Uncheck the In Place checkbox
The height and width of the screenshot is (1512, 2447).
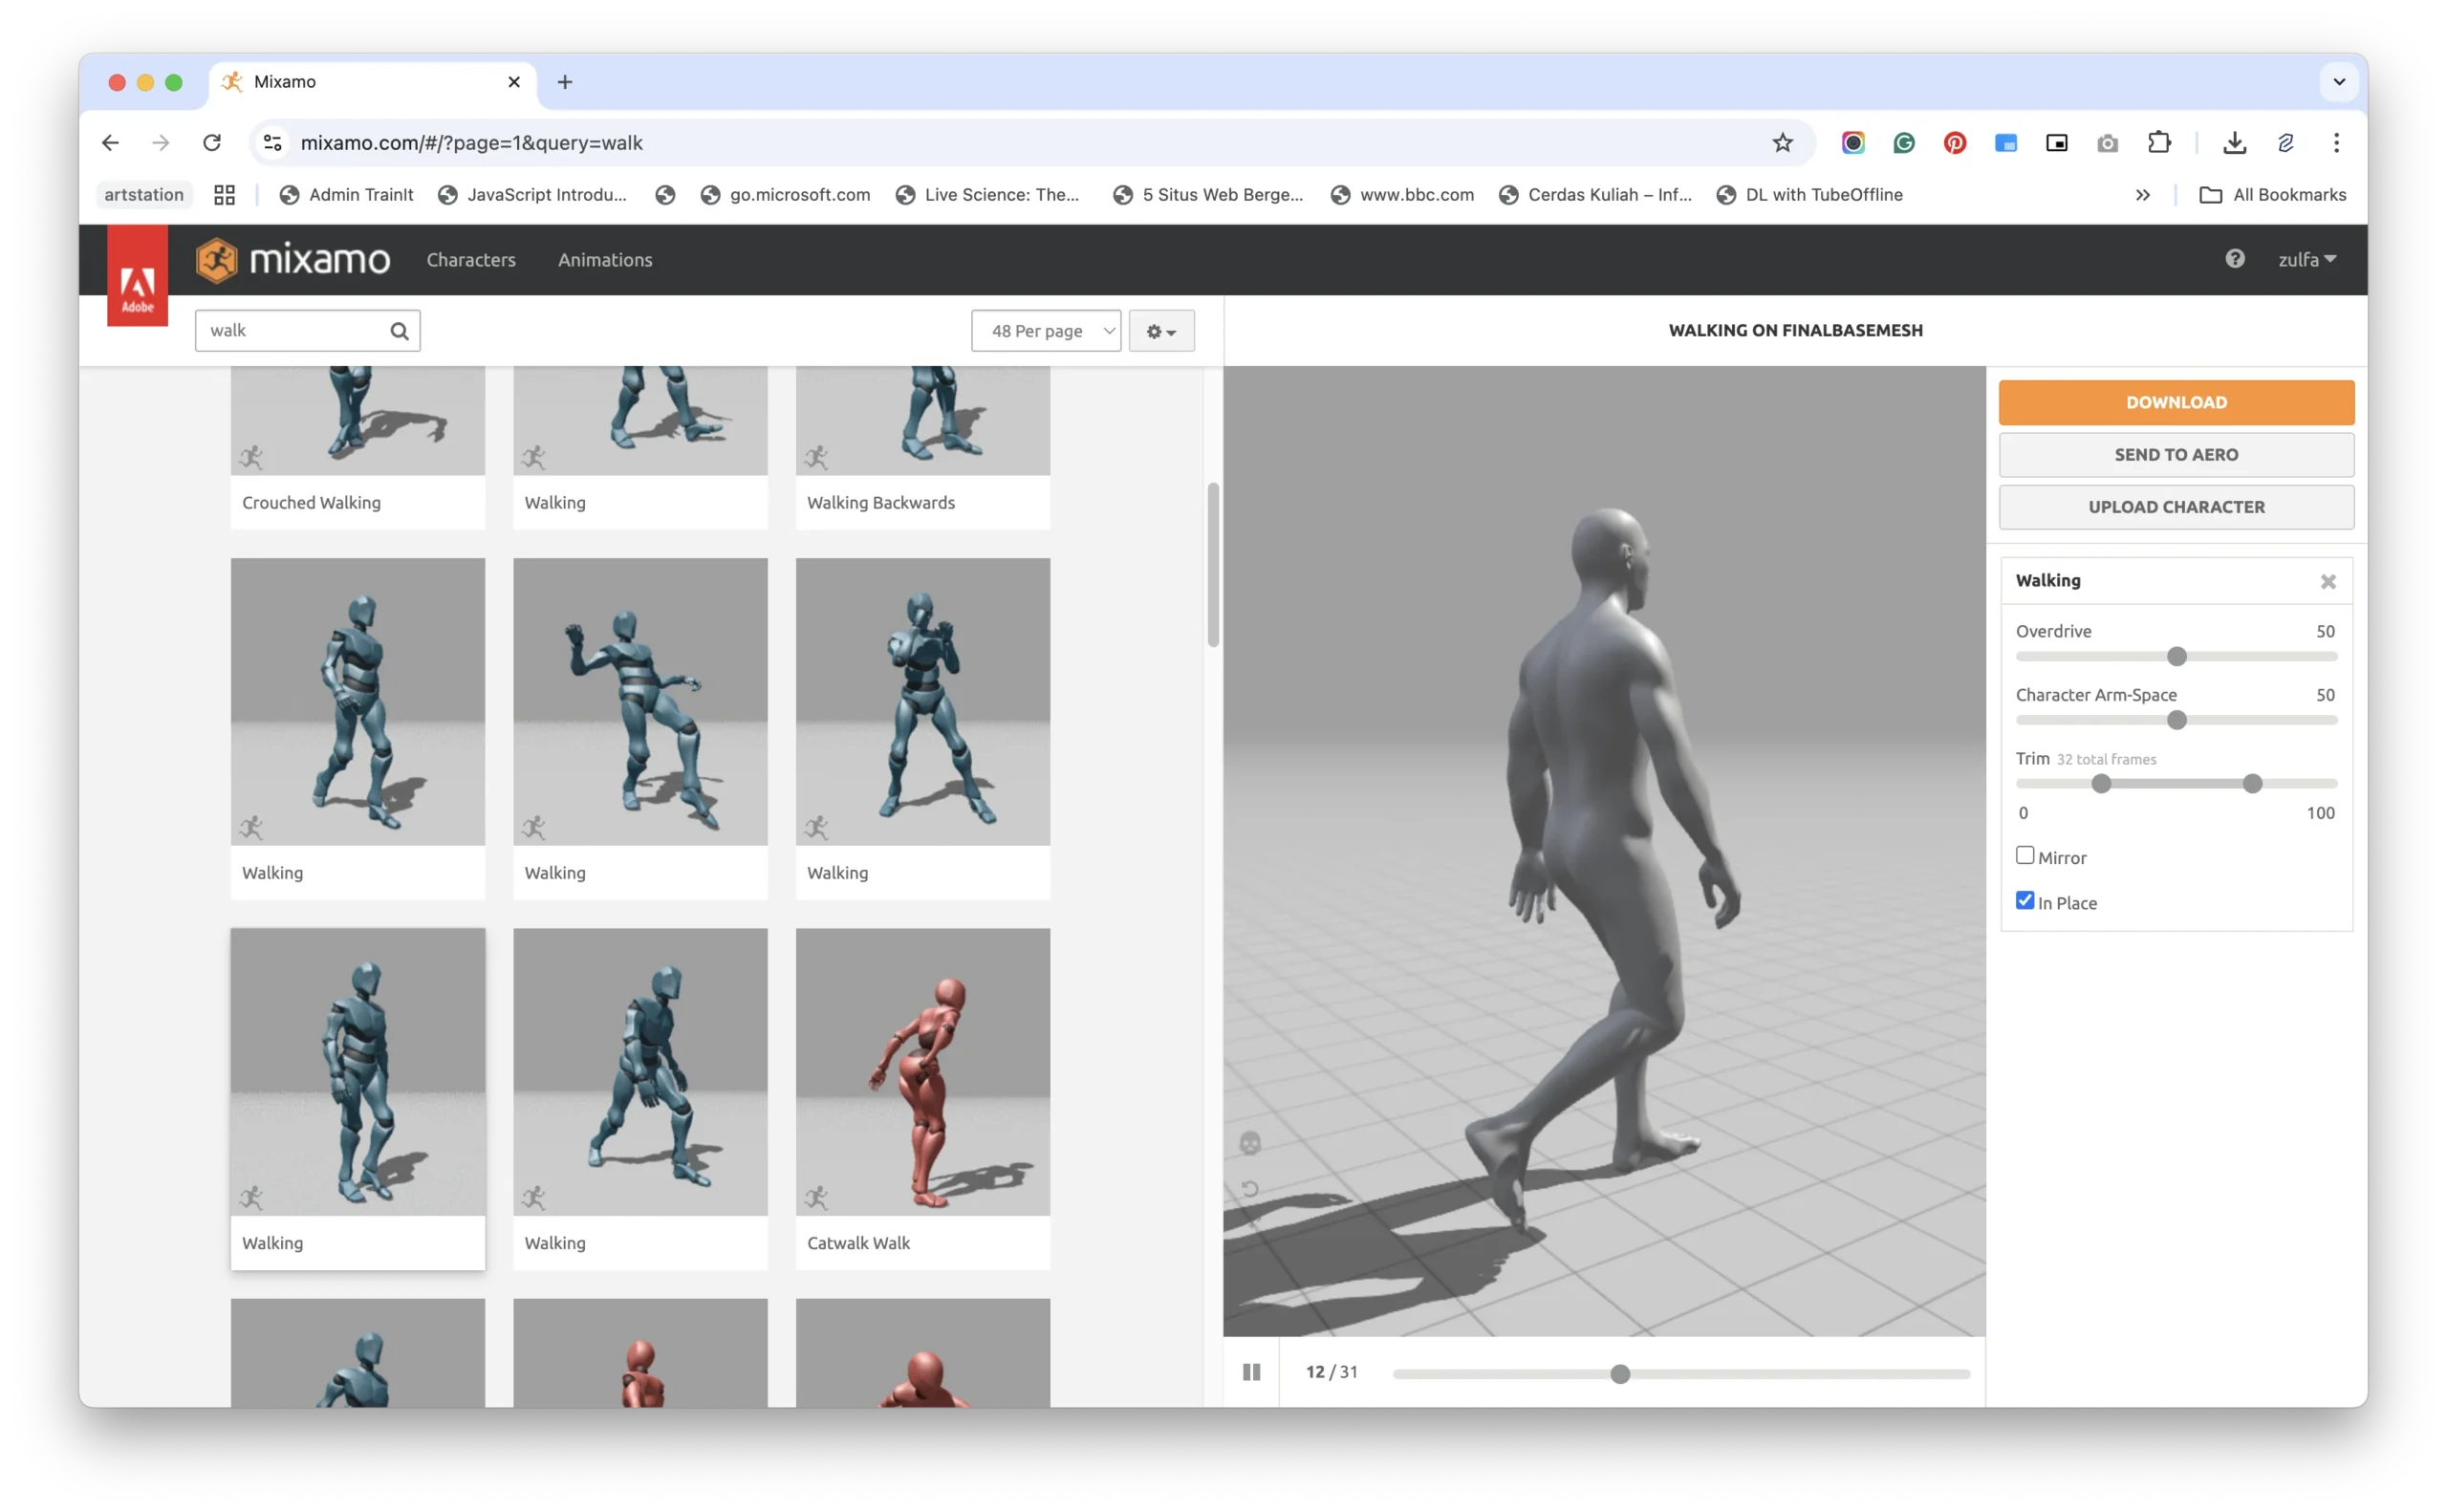click(x=2025, y=901)
